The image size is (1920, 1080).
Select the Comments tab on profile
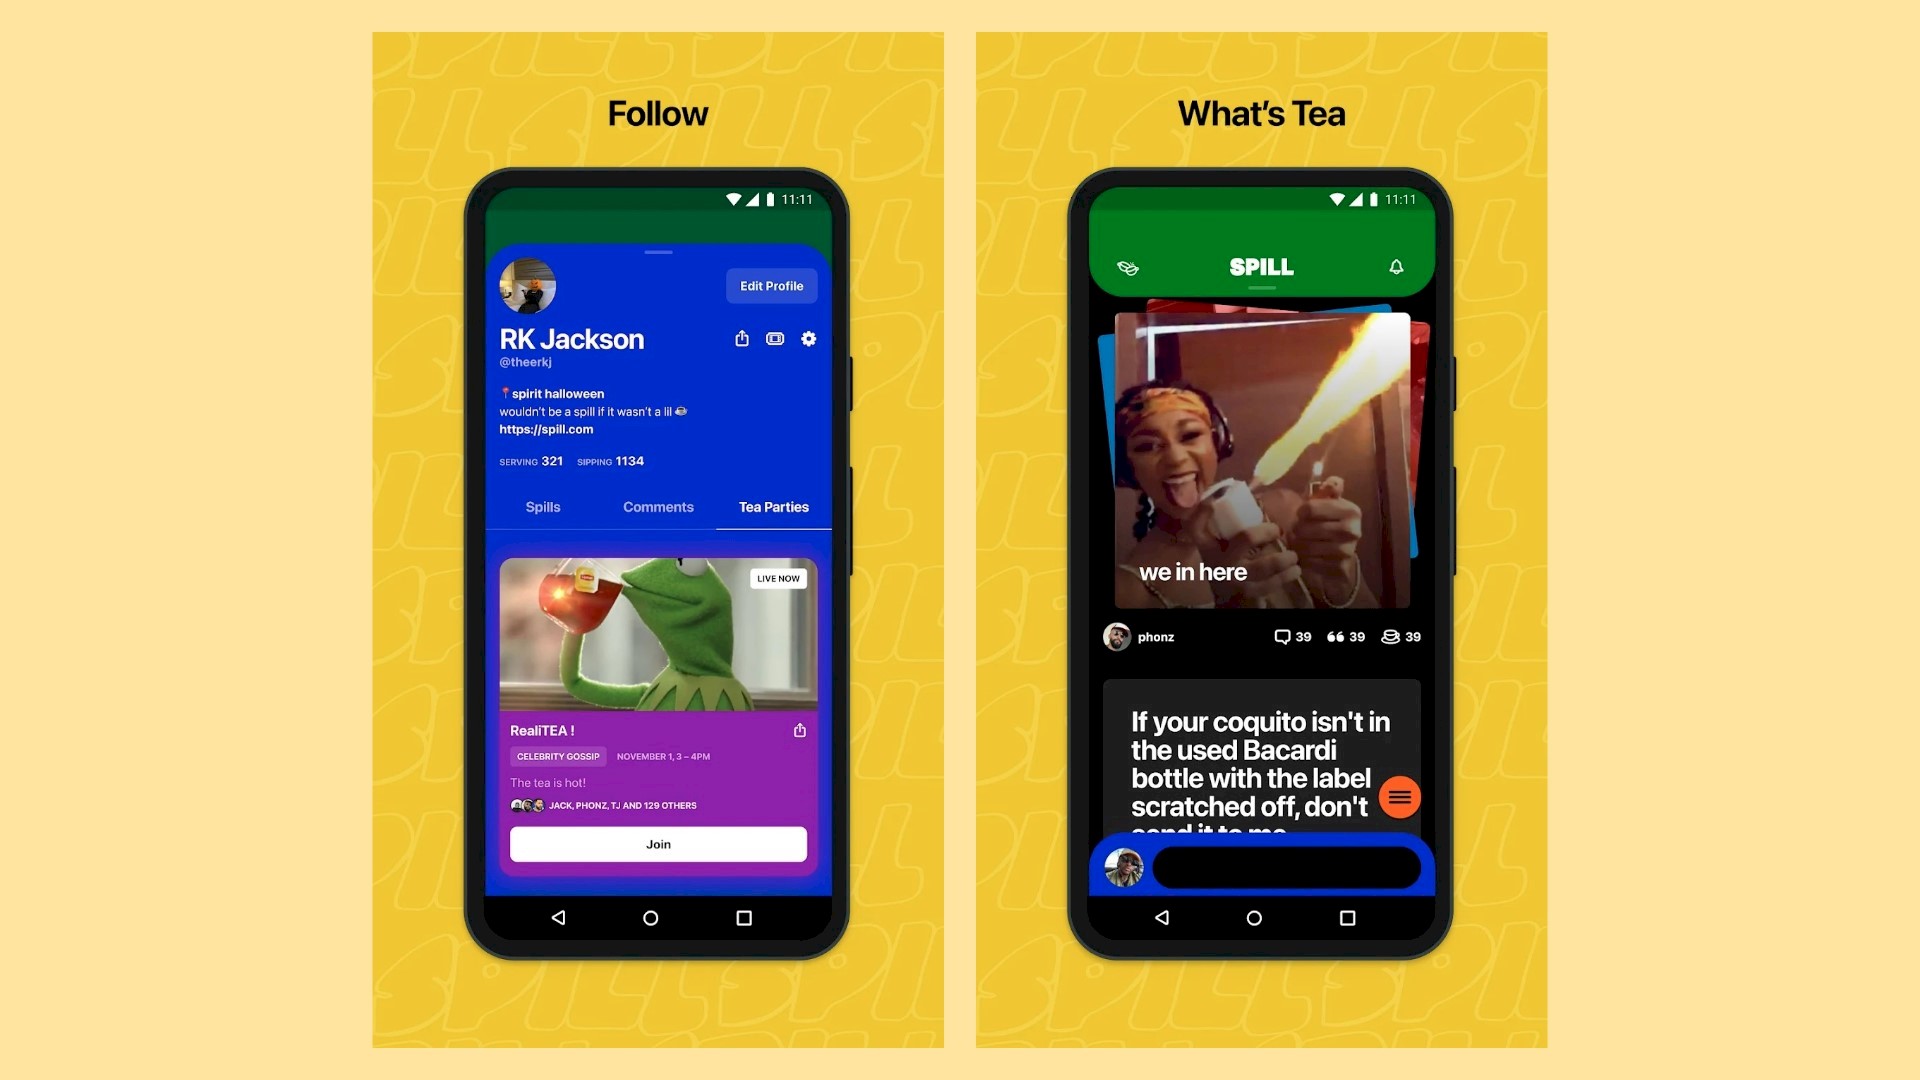pyautogui.click(x=657, y=506)
